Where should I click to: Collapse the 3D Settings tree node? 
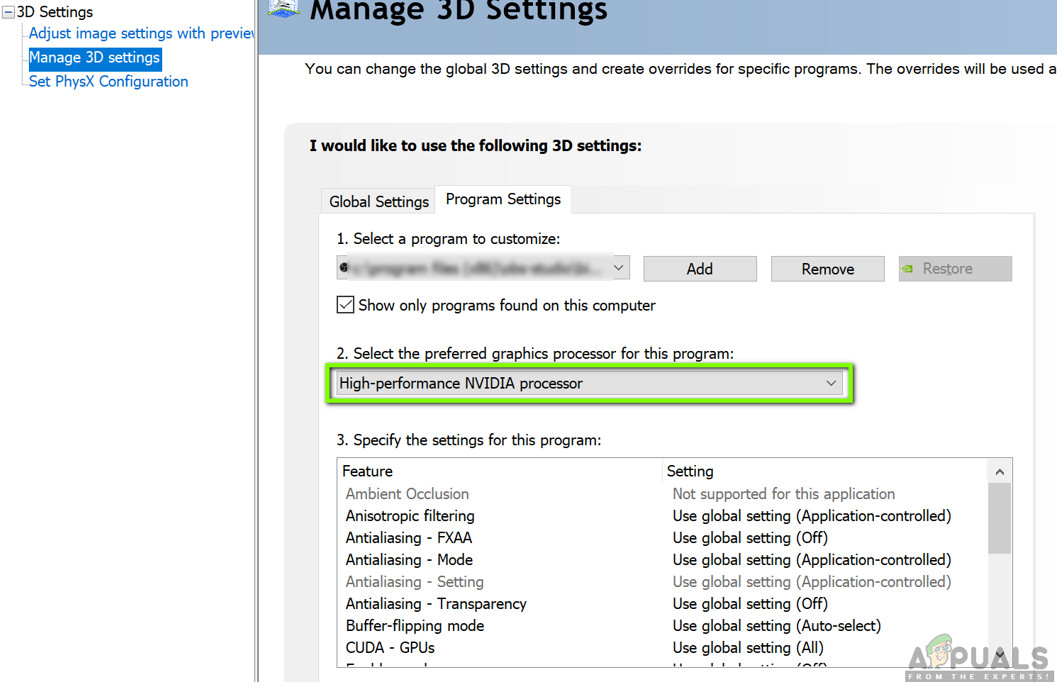click(x=8, y=11)
